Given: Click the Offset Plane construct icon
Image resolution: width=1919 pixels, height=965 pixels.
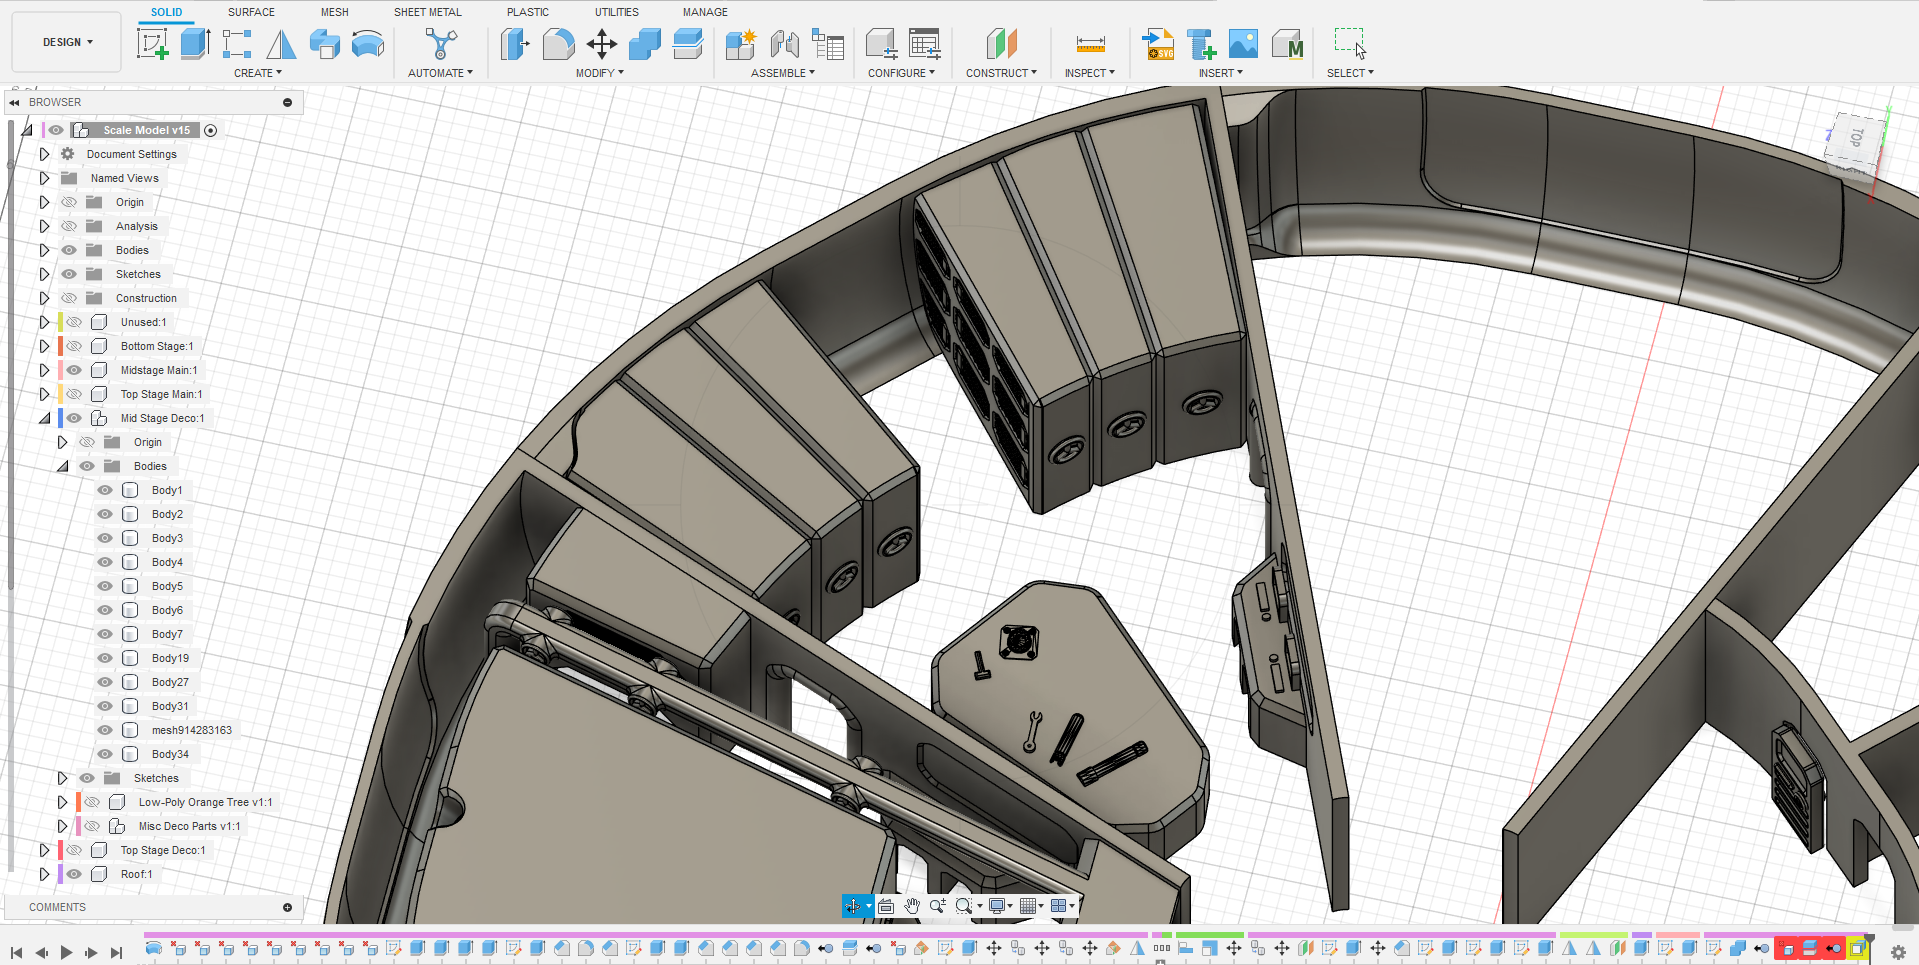Looking at the screenshot, I should click(1001, 44).
